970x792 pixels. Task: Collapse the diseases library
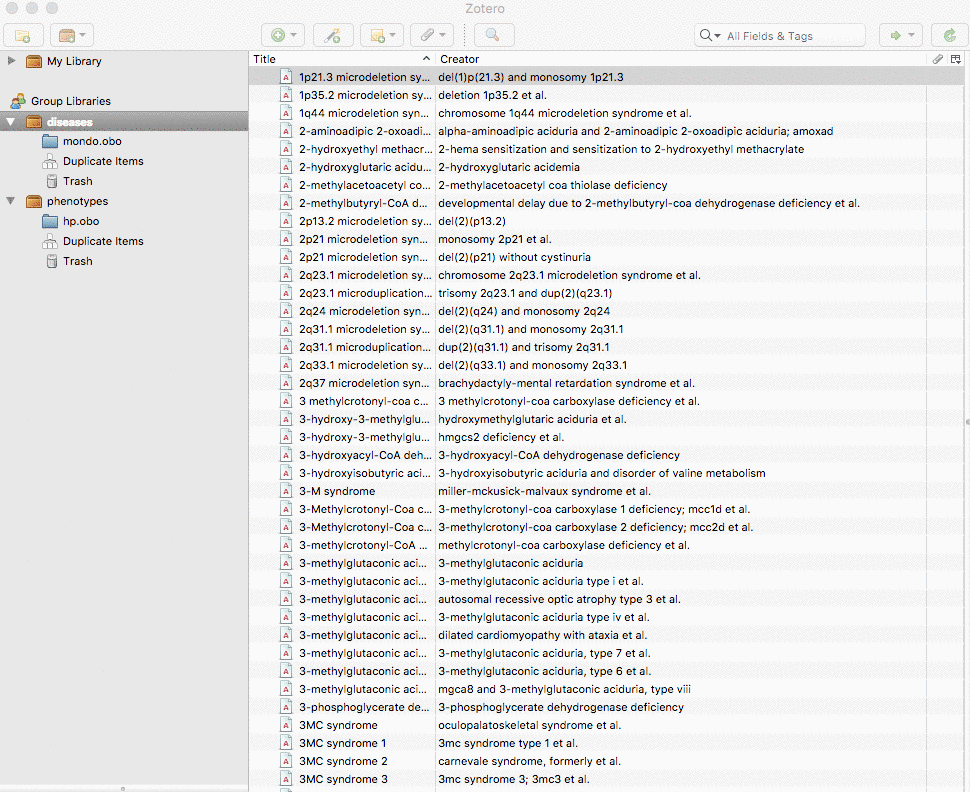click(x=10, y=121)
